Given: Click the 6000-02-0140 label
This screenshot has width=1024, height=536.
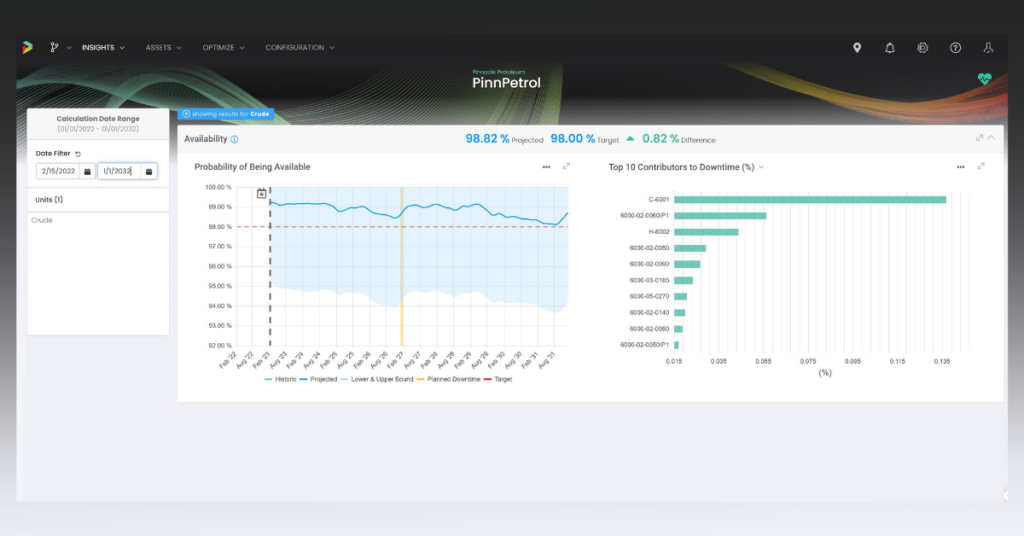Looking at the screenshot, I should tap(649, 313).
